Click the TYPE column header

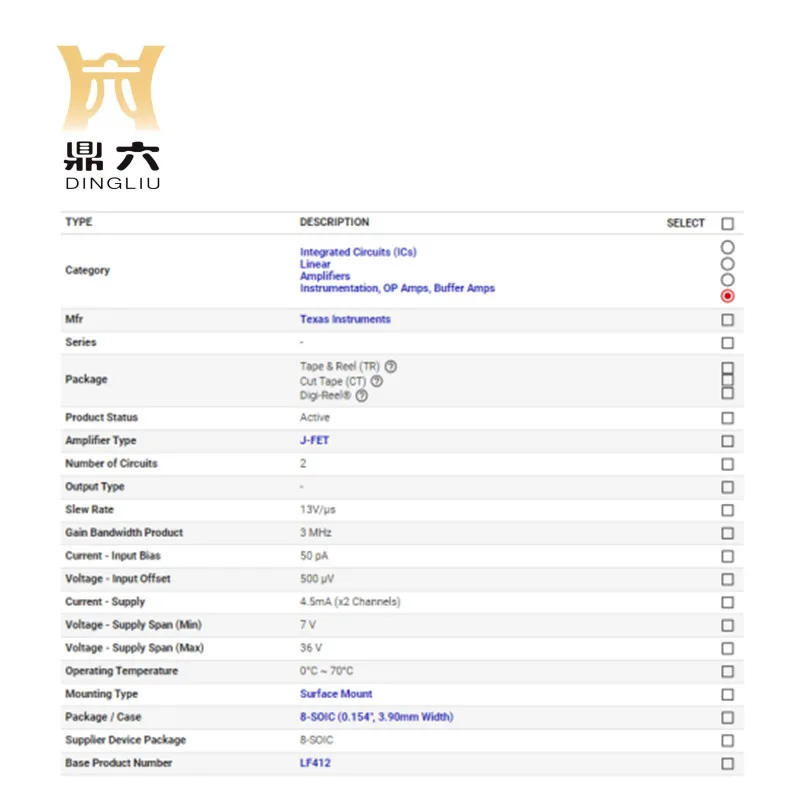pos(79,222)
